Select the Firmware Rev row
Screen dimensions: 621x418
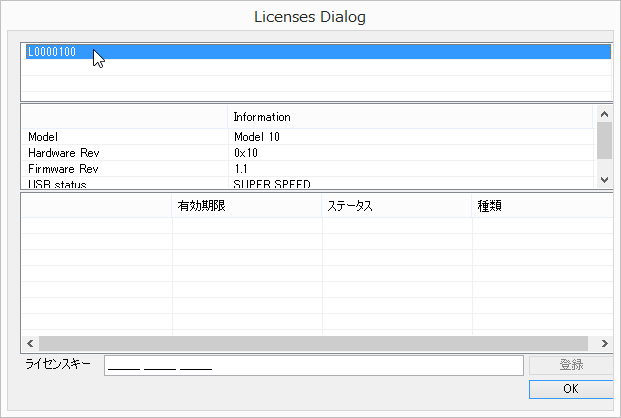click(x=63, y=169)
